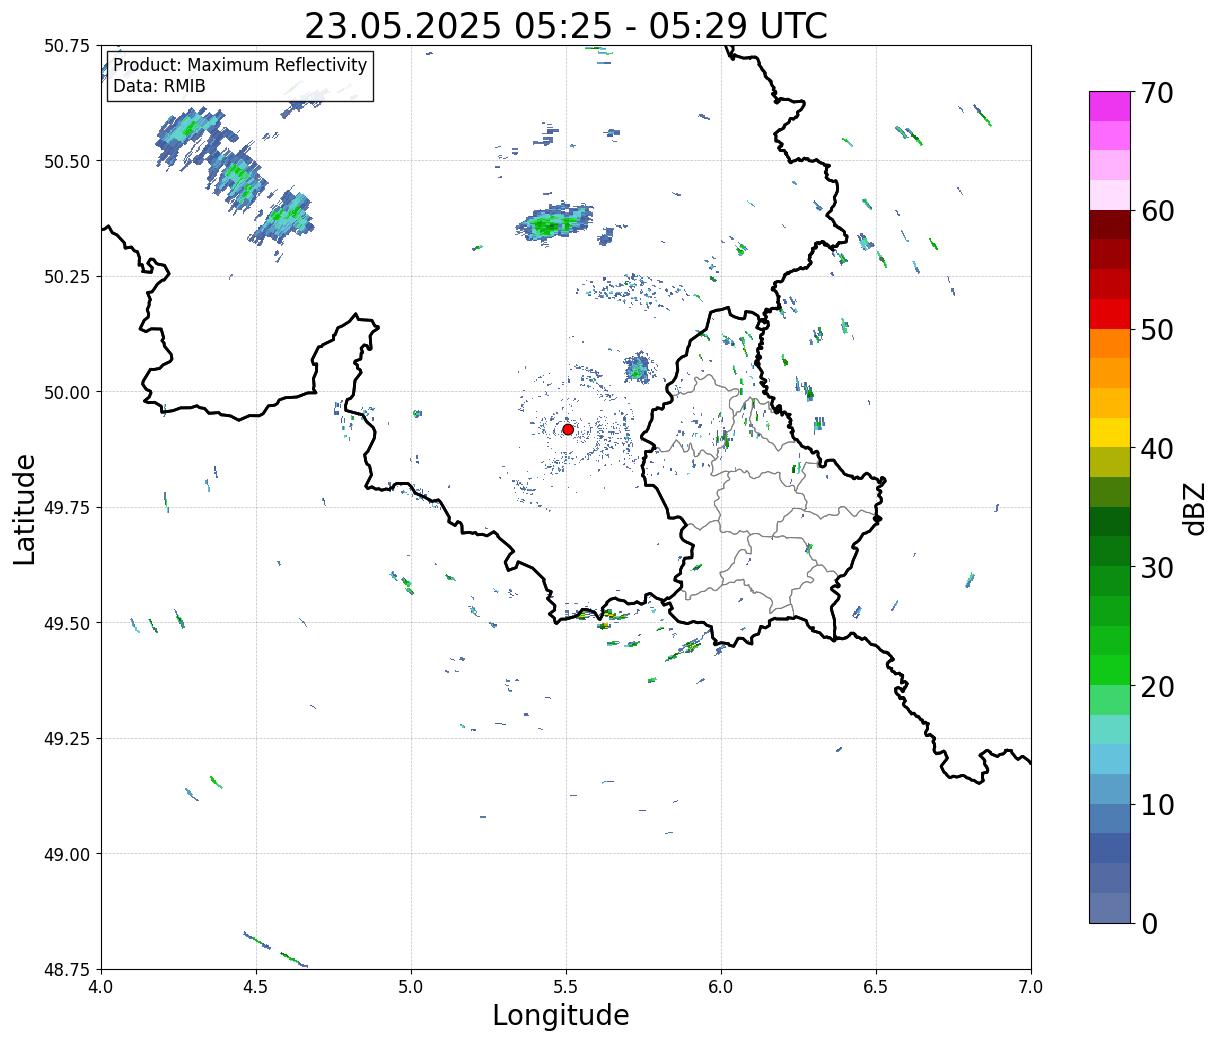Click the longitude tick label '4.5'

pyautogui.click(x=256, y=987)
